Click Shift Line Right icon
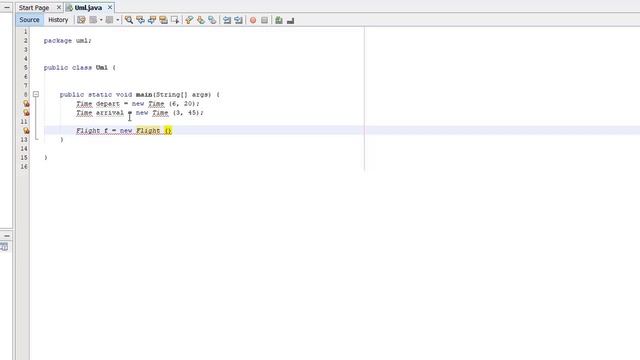The image size is (640, 360). [238, 20]
